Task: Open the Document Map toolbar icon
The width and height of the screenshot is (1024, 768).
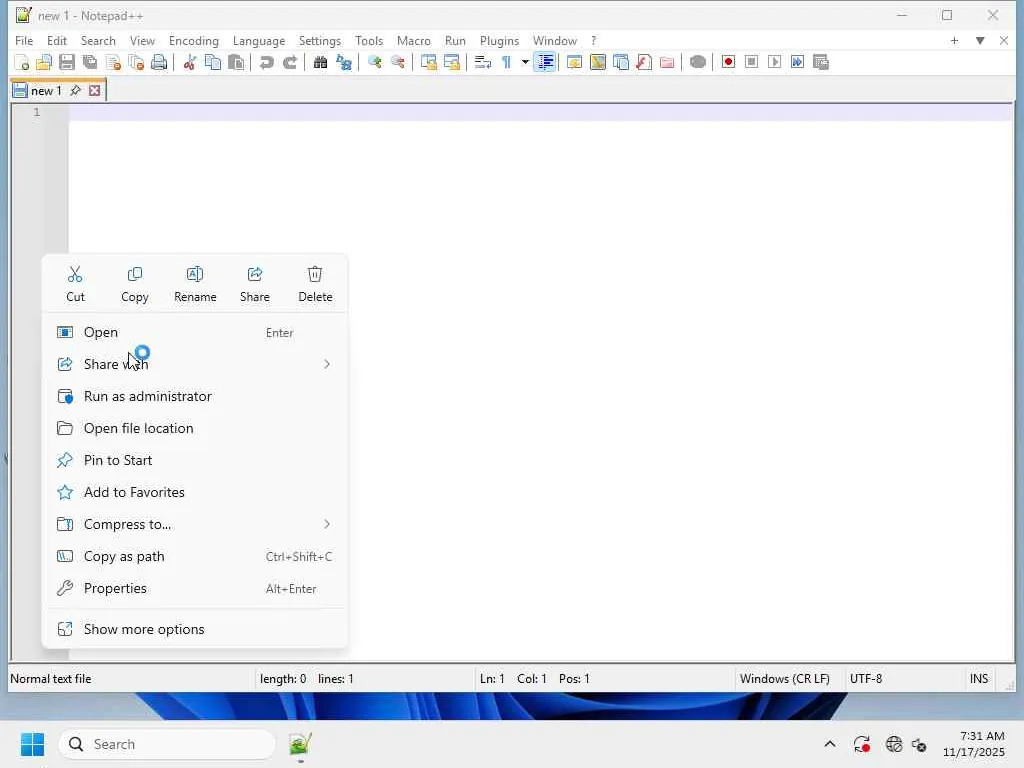Action: tap(598, 63)
